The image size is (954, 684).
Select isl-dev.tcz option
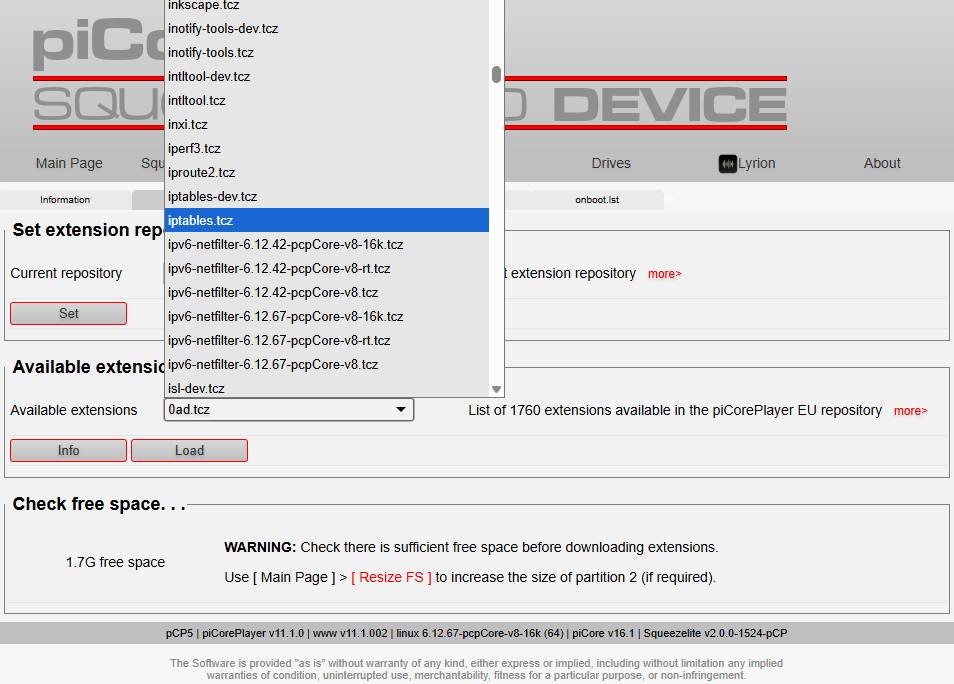coord(327,388)
